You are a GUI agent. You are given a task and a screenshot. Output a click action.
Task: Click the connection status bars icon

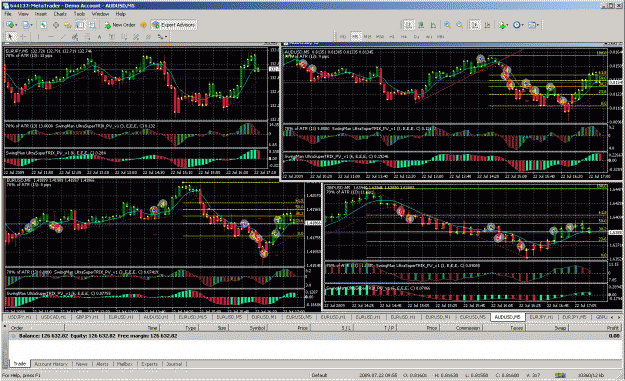click(x=560, y=375)
